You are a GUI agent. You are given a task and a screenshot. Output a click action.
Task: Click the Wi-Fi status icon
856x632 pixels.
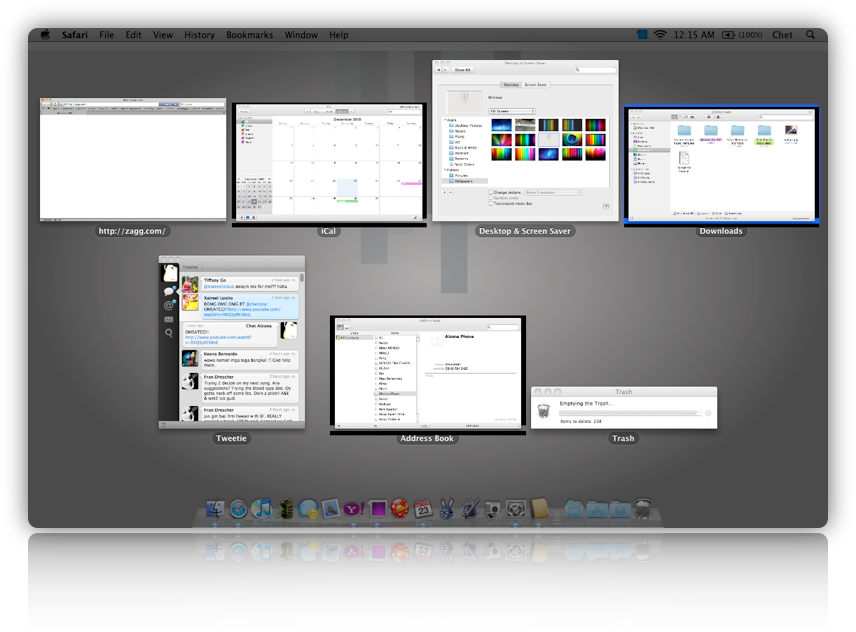coord(660,35)
